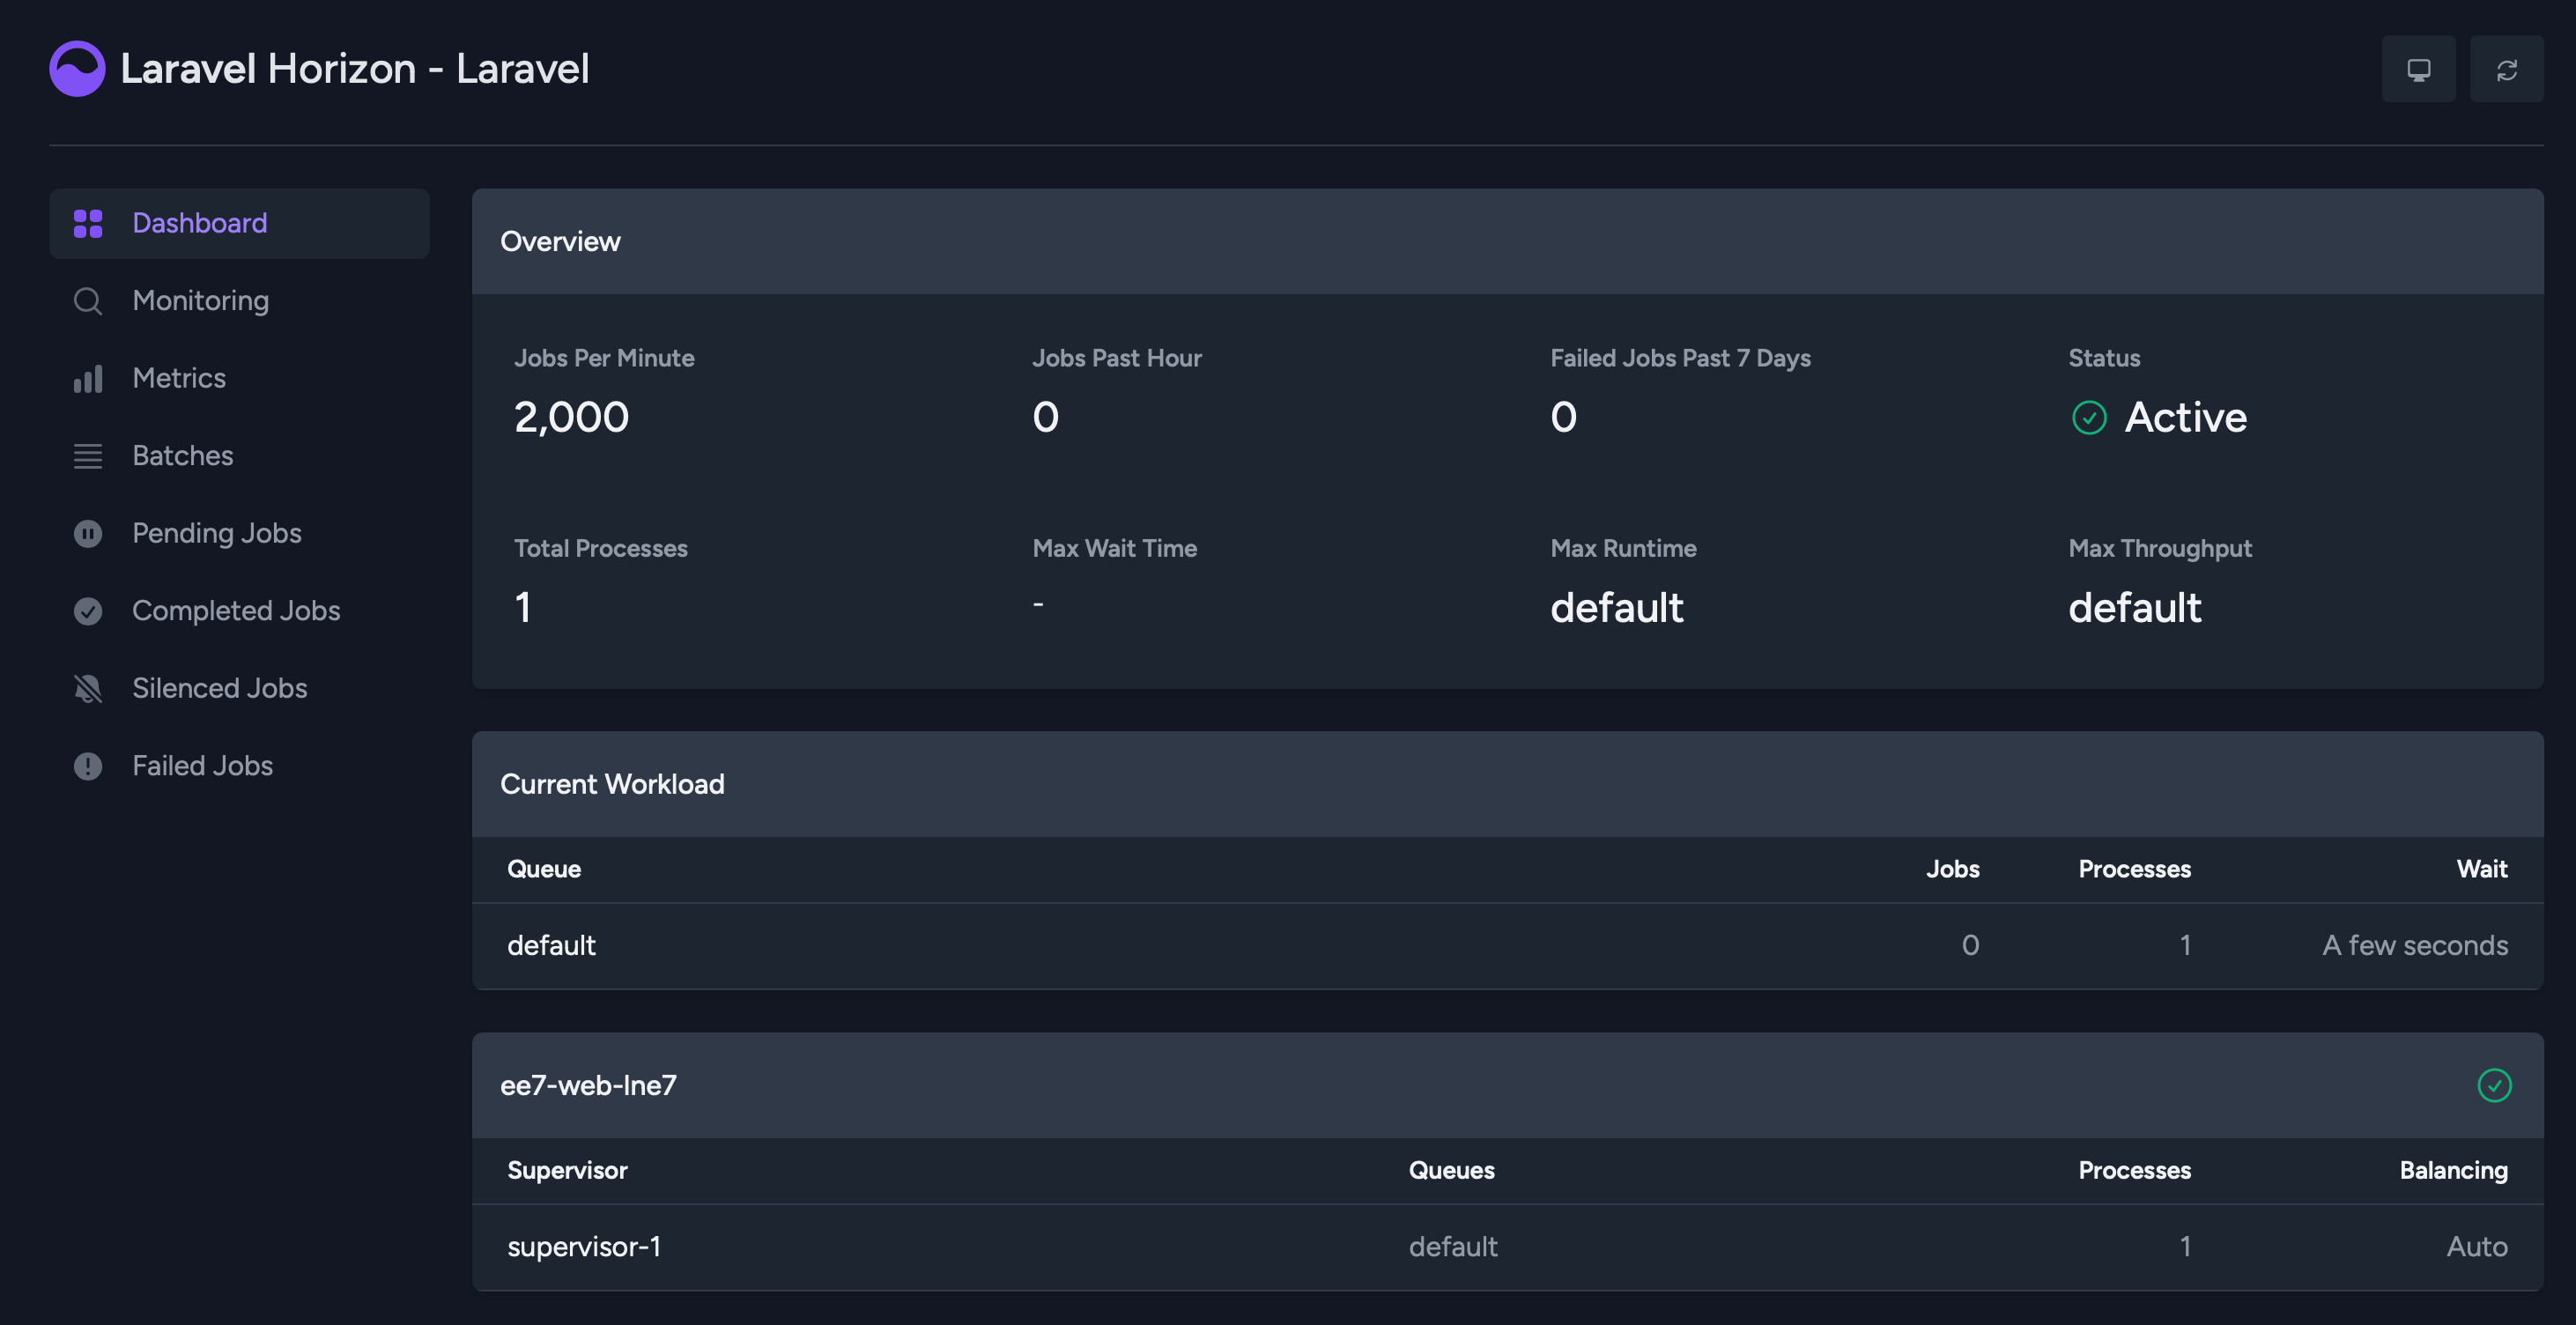This screenshot has height=1325, width=2576.
Task: Expand the Current Workload section
Action: click(x=613, y=784)
